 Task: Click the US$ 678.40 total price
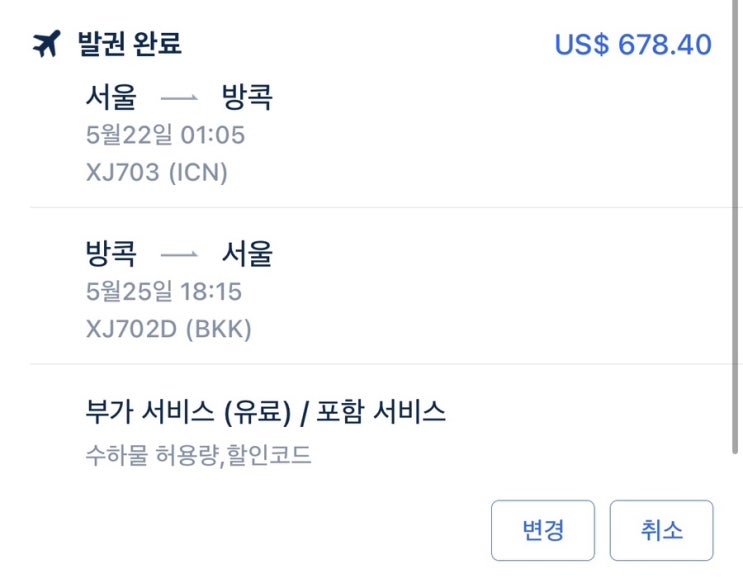[x=632, y=45]
